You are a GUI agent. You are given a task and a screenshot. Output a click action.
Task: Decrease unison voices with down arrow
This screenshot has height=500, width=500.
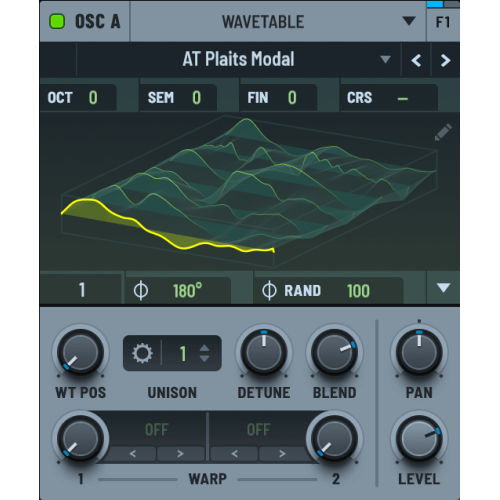[x=204, y=359]
